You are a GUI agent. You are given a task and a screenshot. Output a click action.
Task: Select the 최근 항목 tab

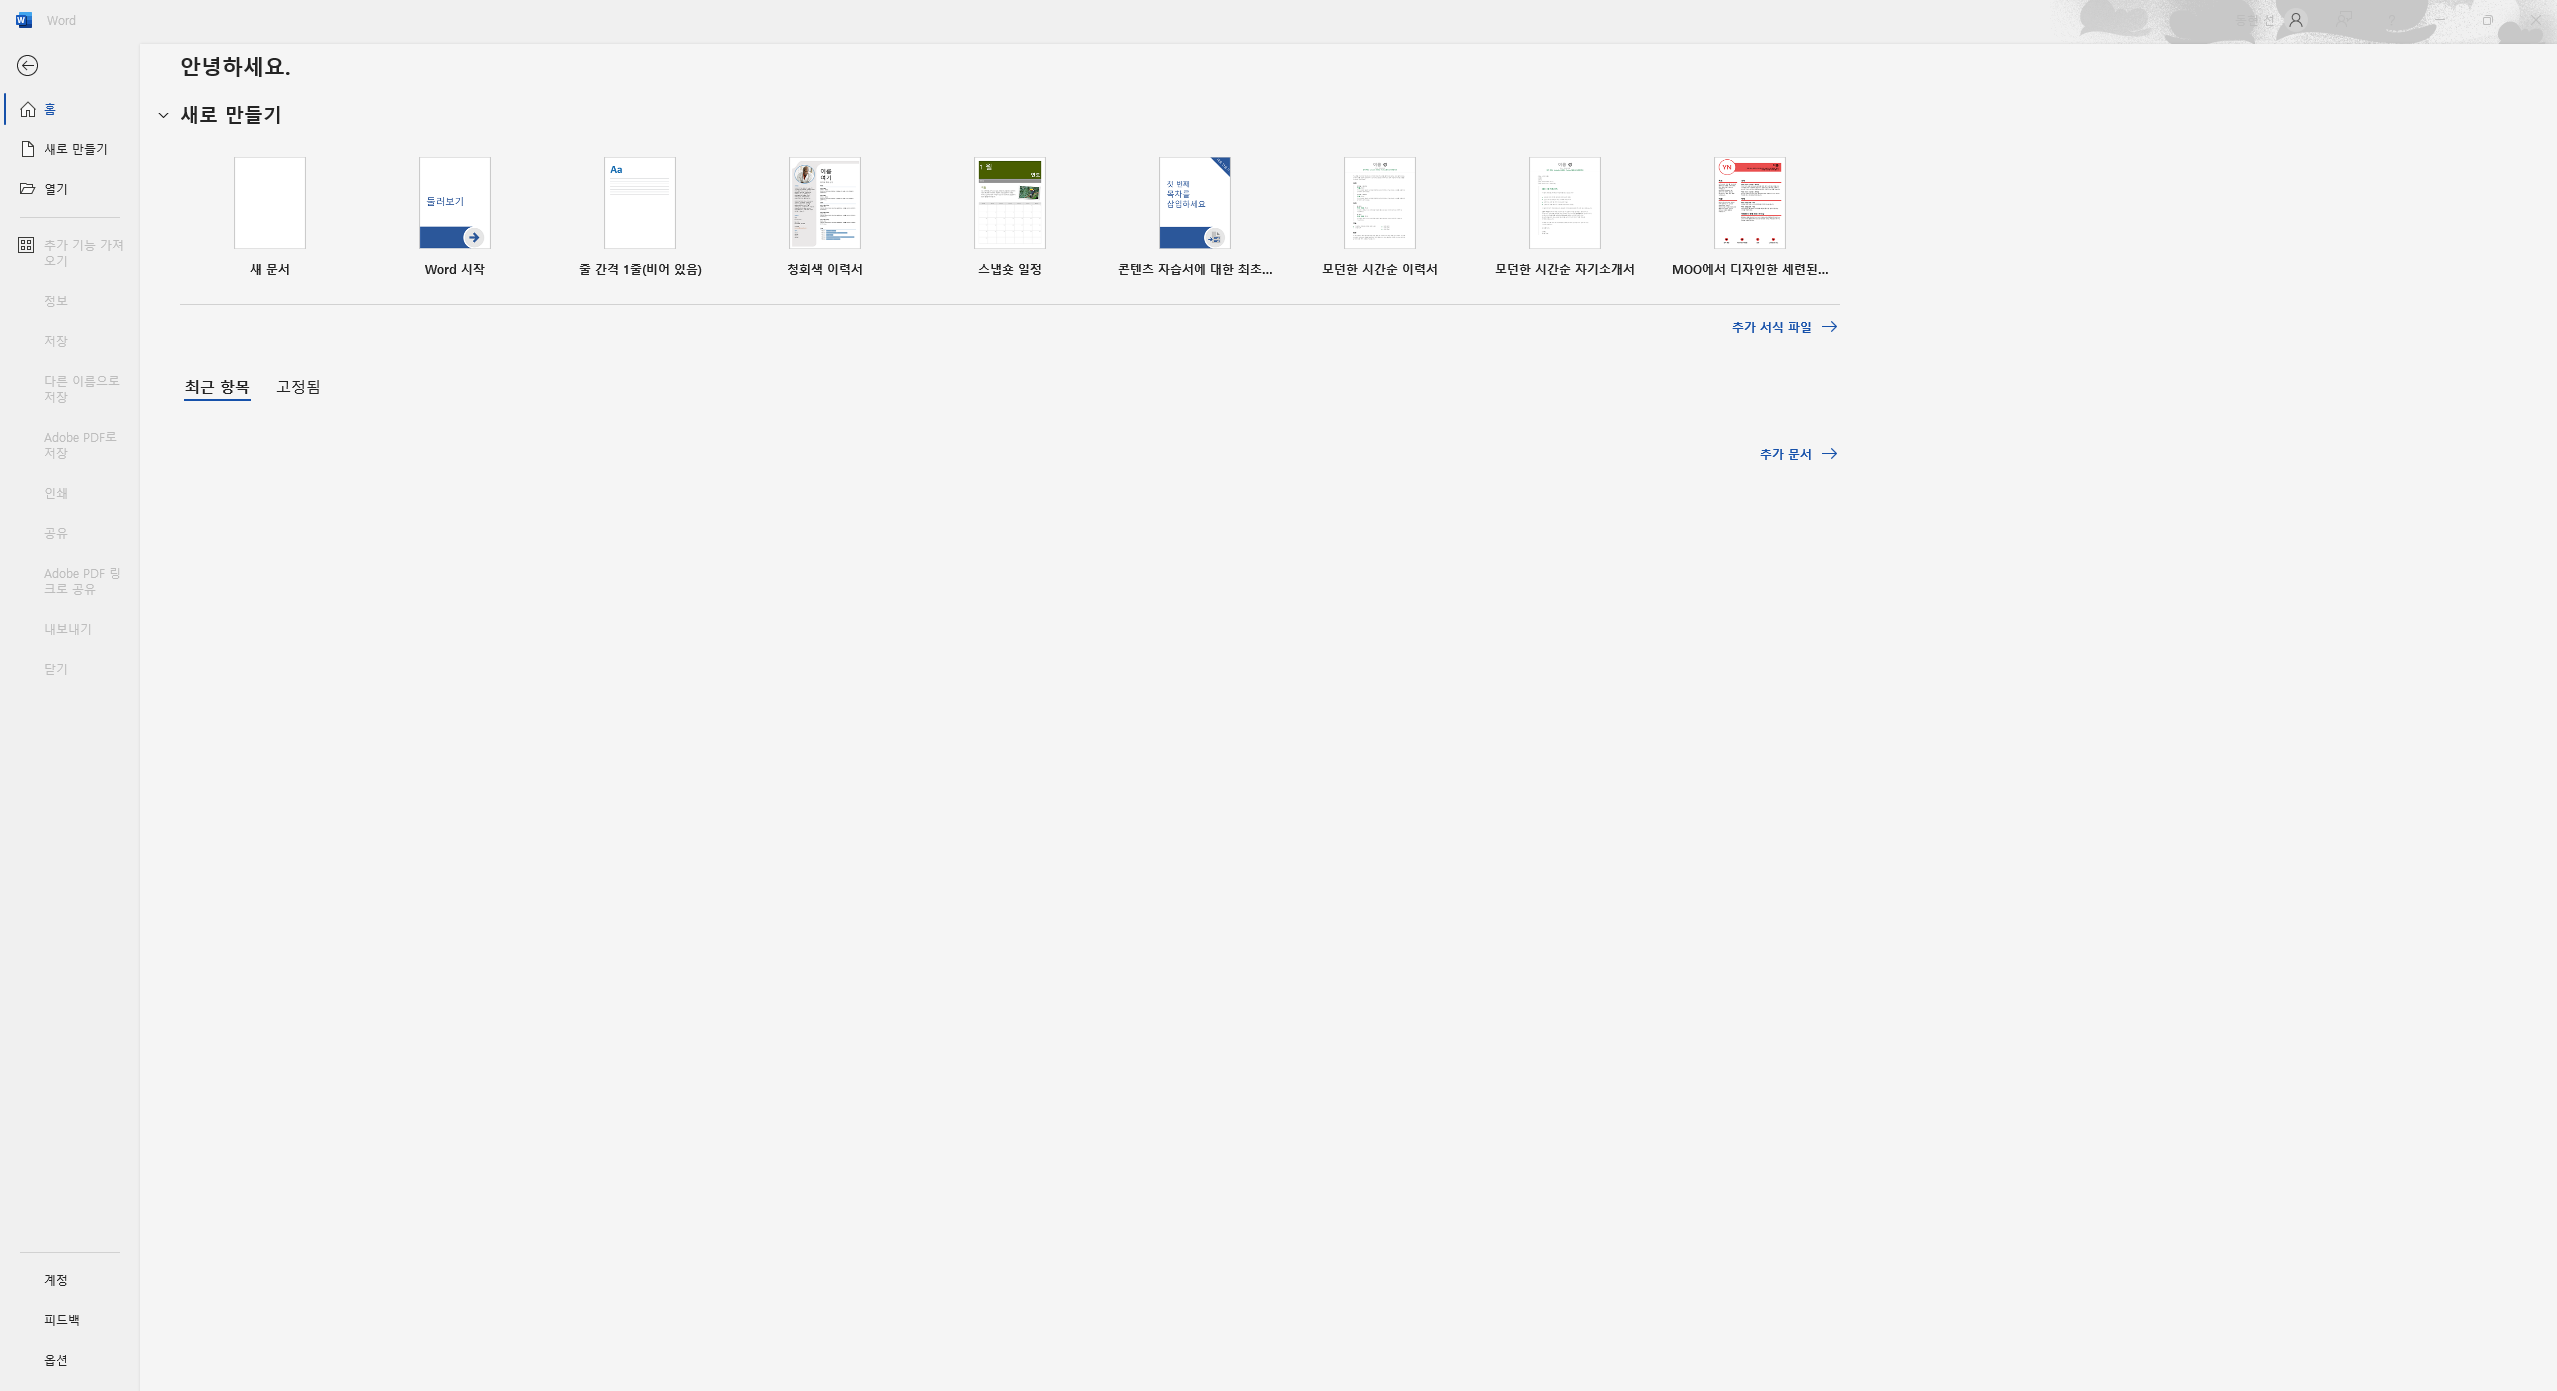click(x=217, y=387)
